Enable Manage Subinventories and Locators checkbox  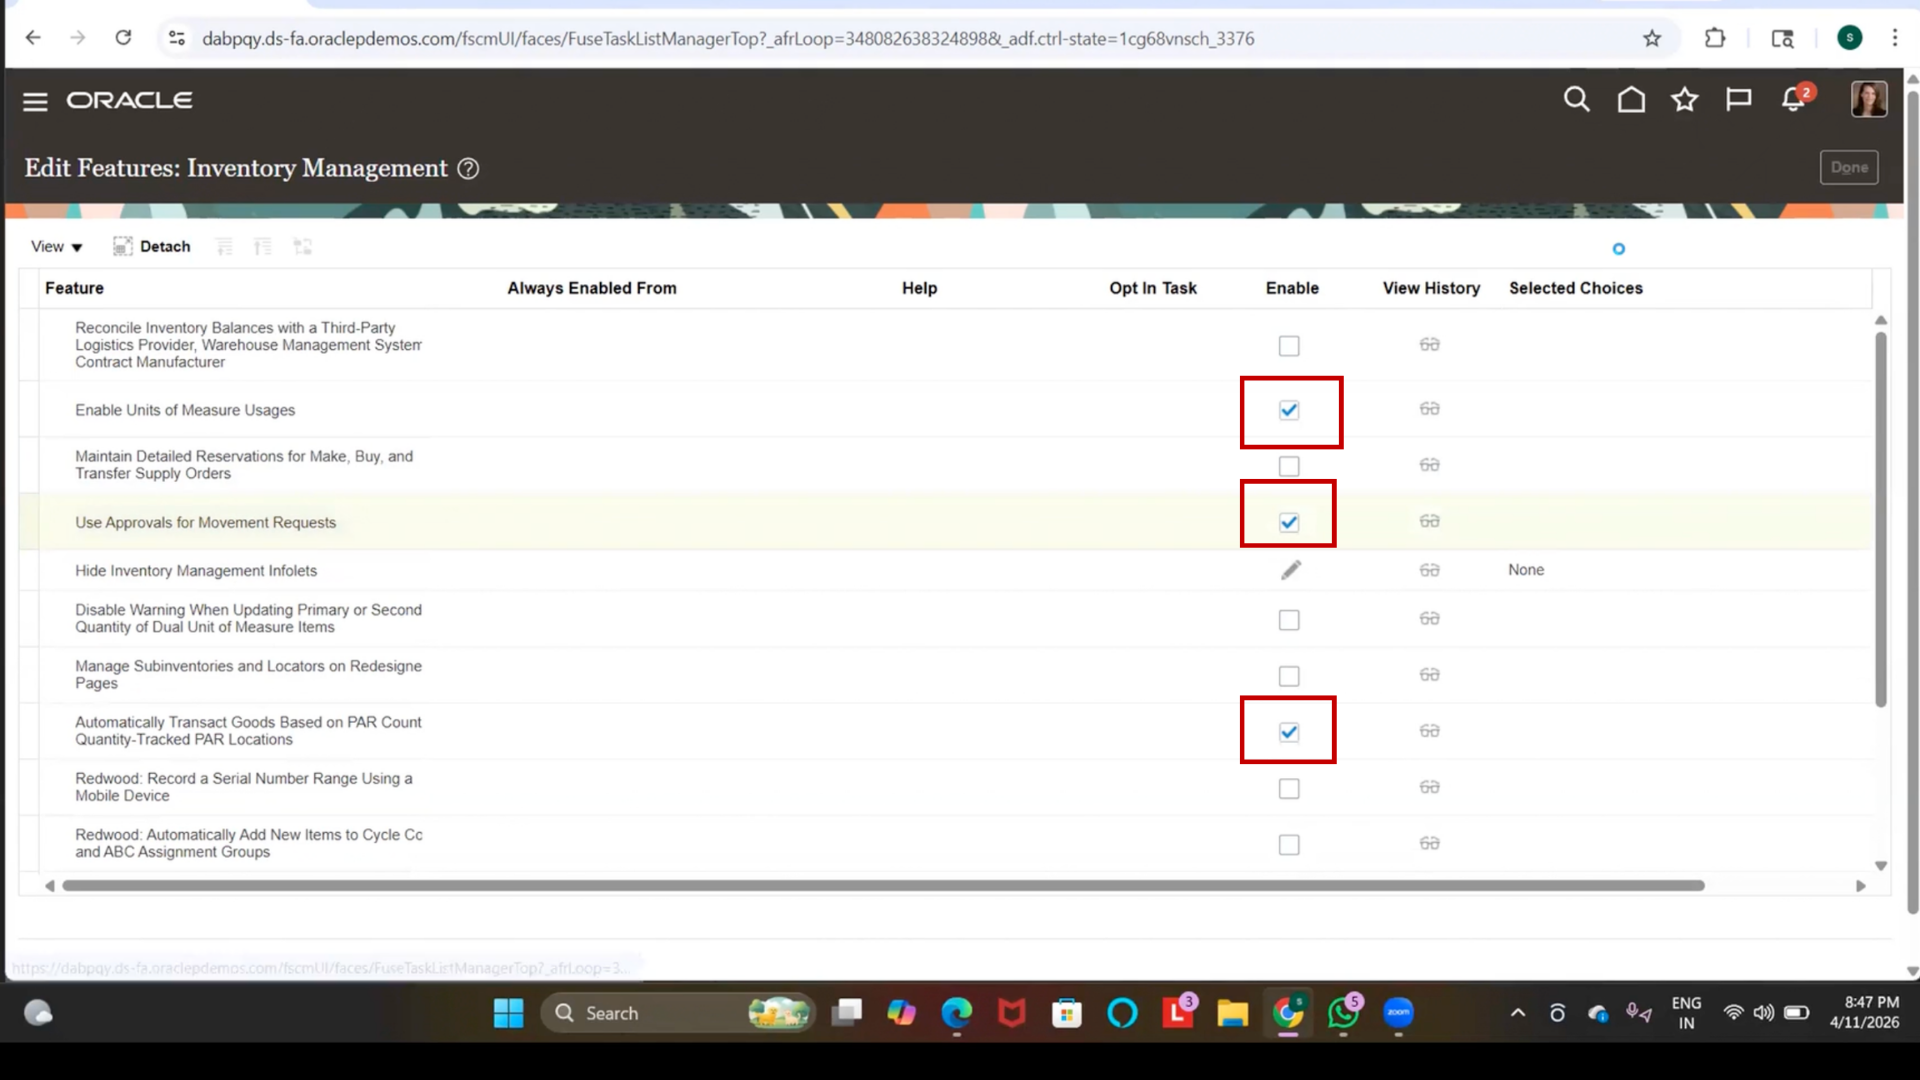click(1289, 676)
